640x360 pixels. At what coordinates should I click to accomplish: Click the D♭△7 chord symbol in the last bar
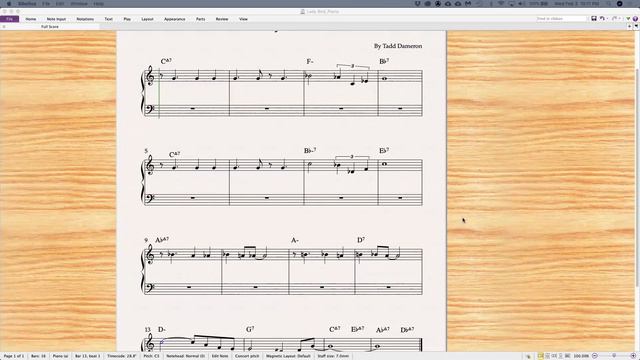pyautogui.click(x=407, y=329)
